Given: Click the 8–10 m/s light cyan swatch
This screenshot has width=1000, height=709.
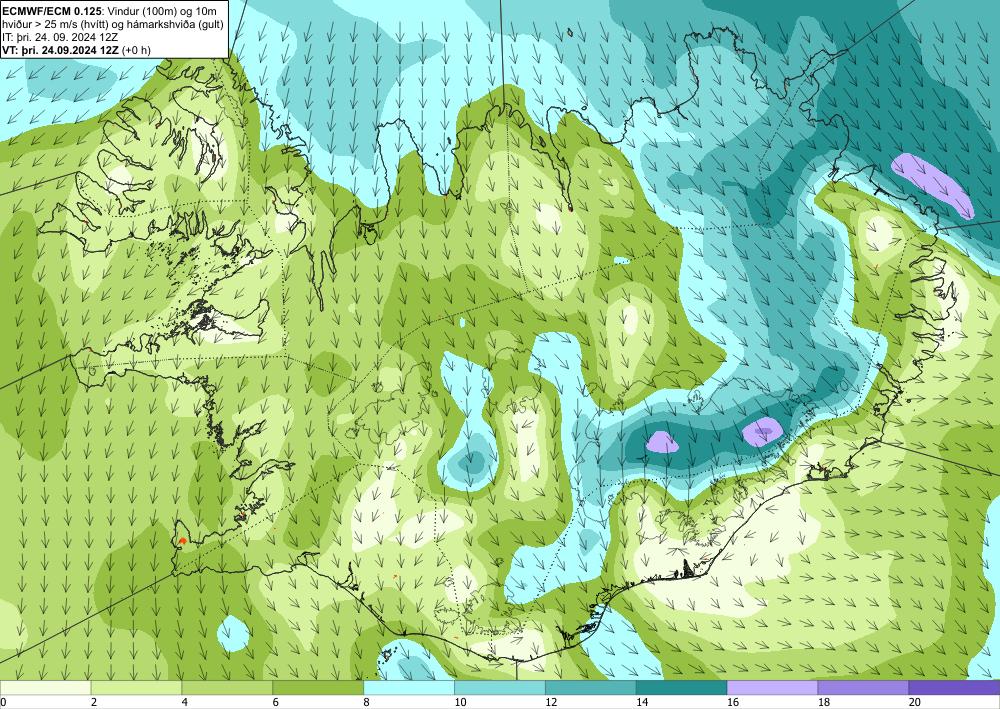Looking at the screenshot, I should coord(409,687).
